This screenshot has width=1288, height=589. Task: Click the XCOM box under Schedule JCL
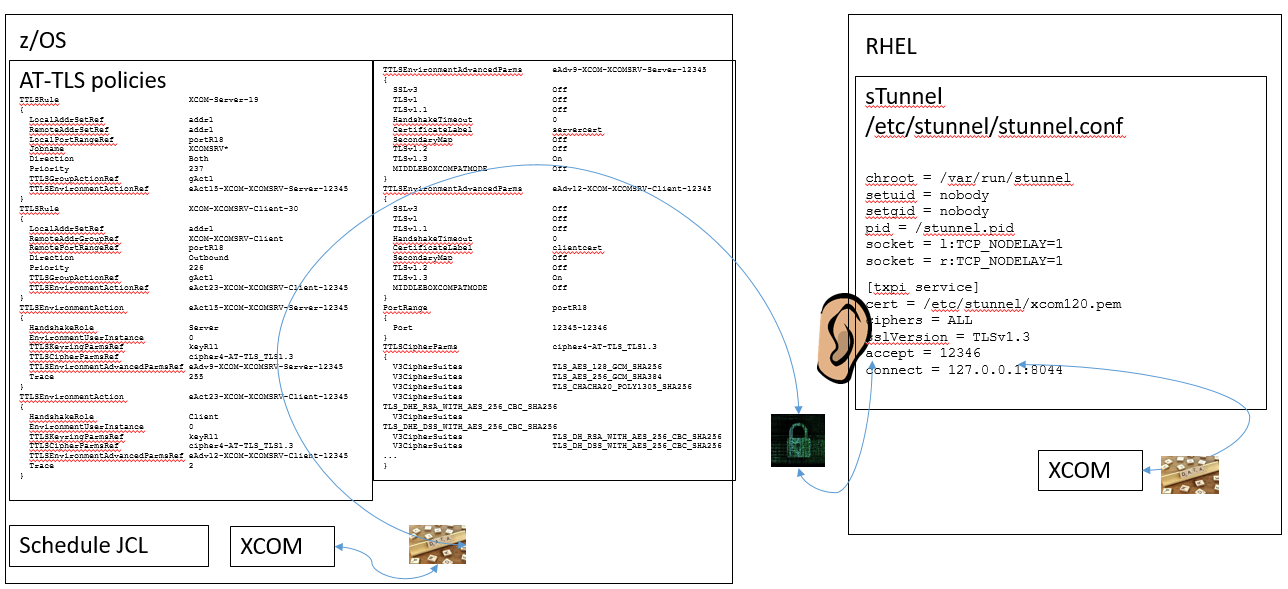pyautogui.click(x=282, y=546)
